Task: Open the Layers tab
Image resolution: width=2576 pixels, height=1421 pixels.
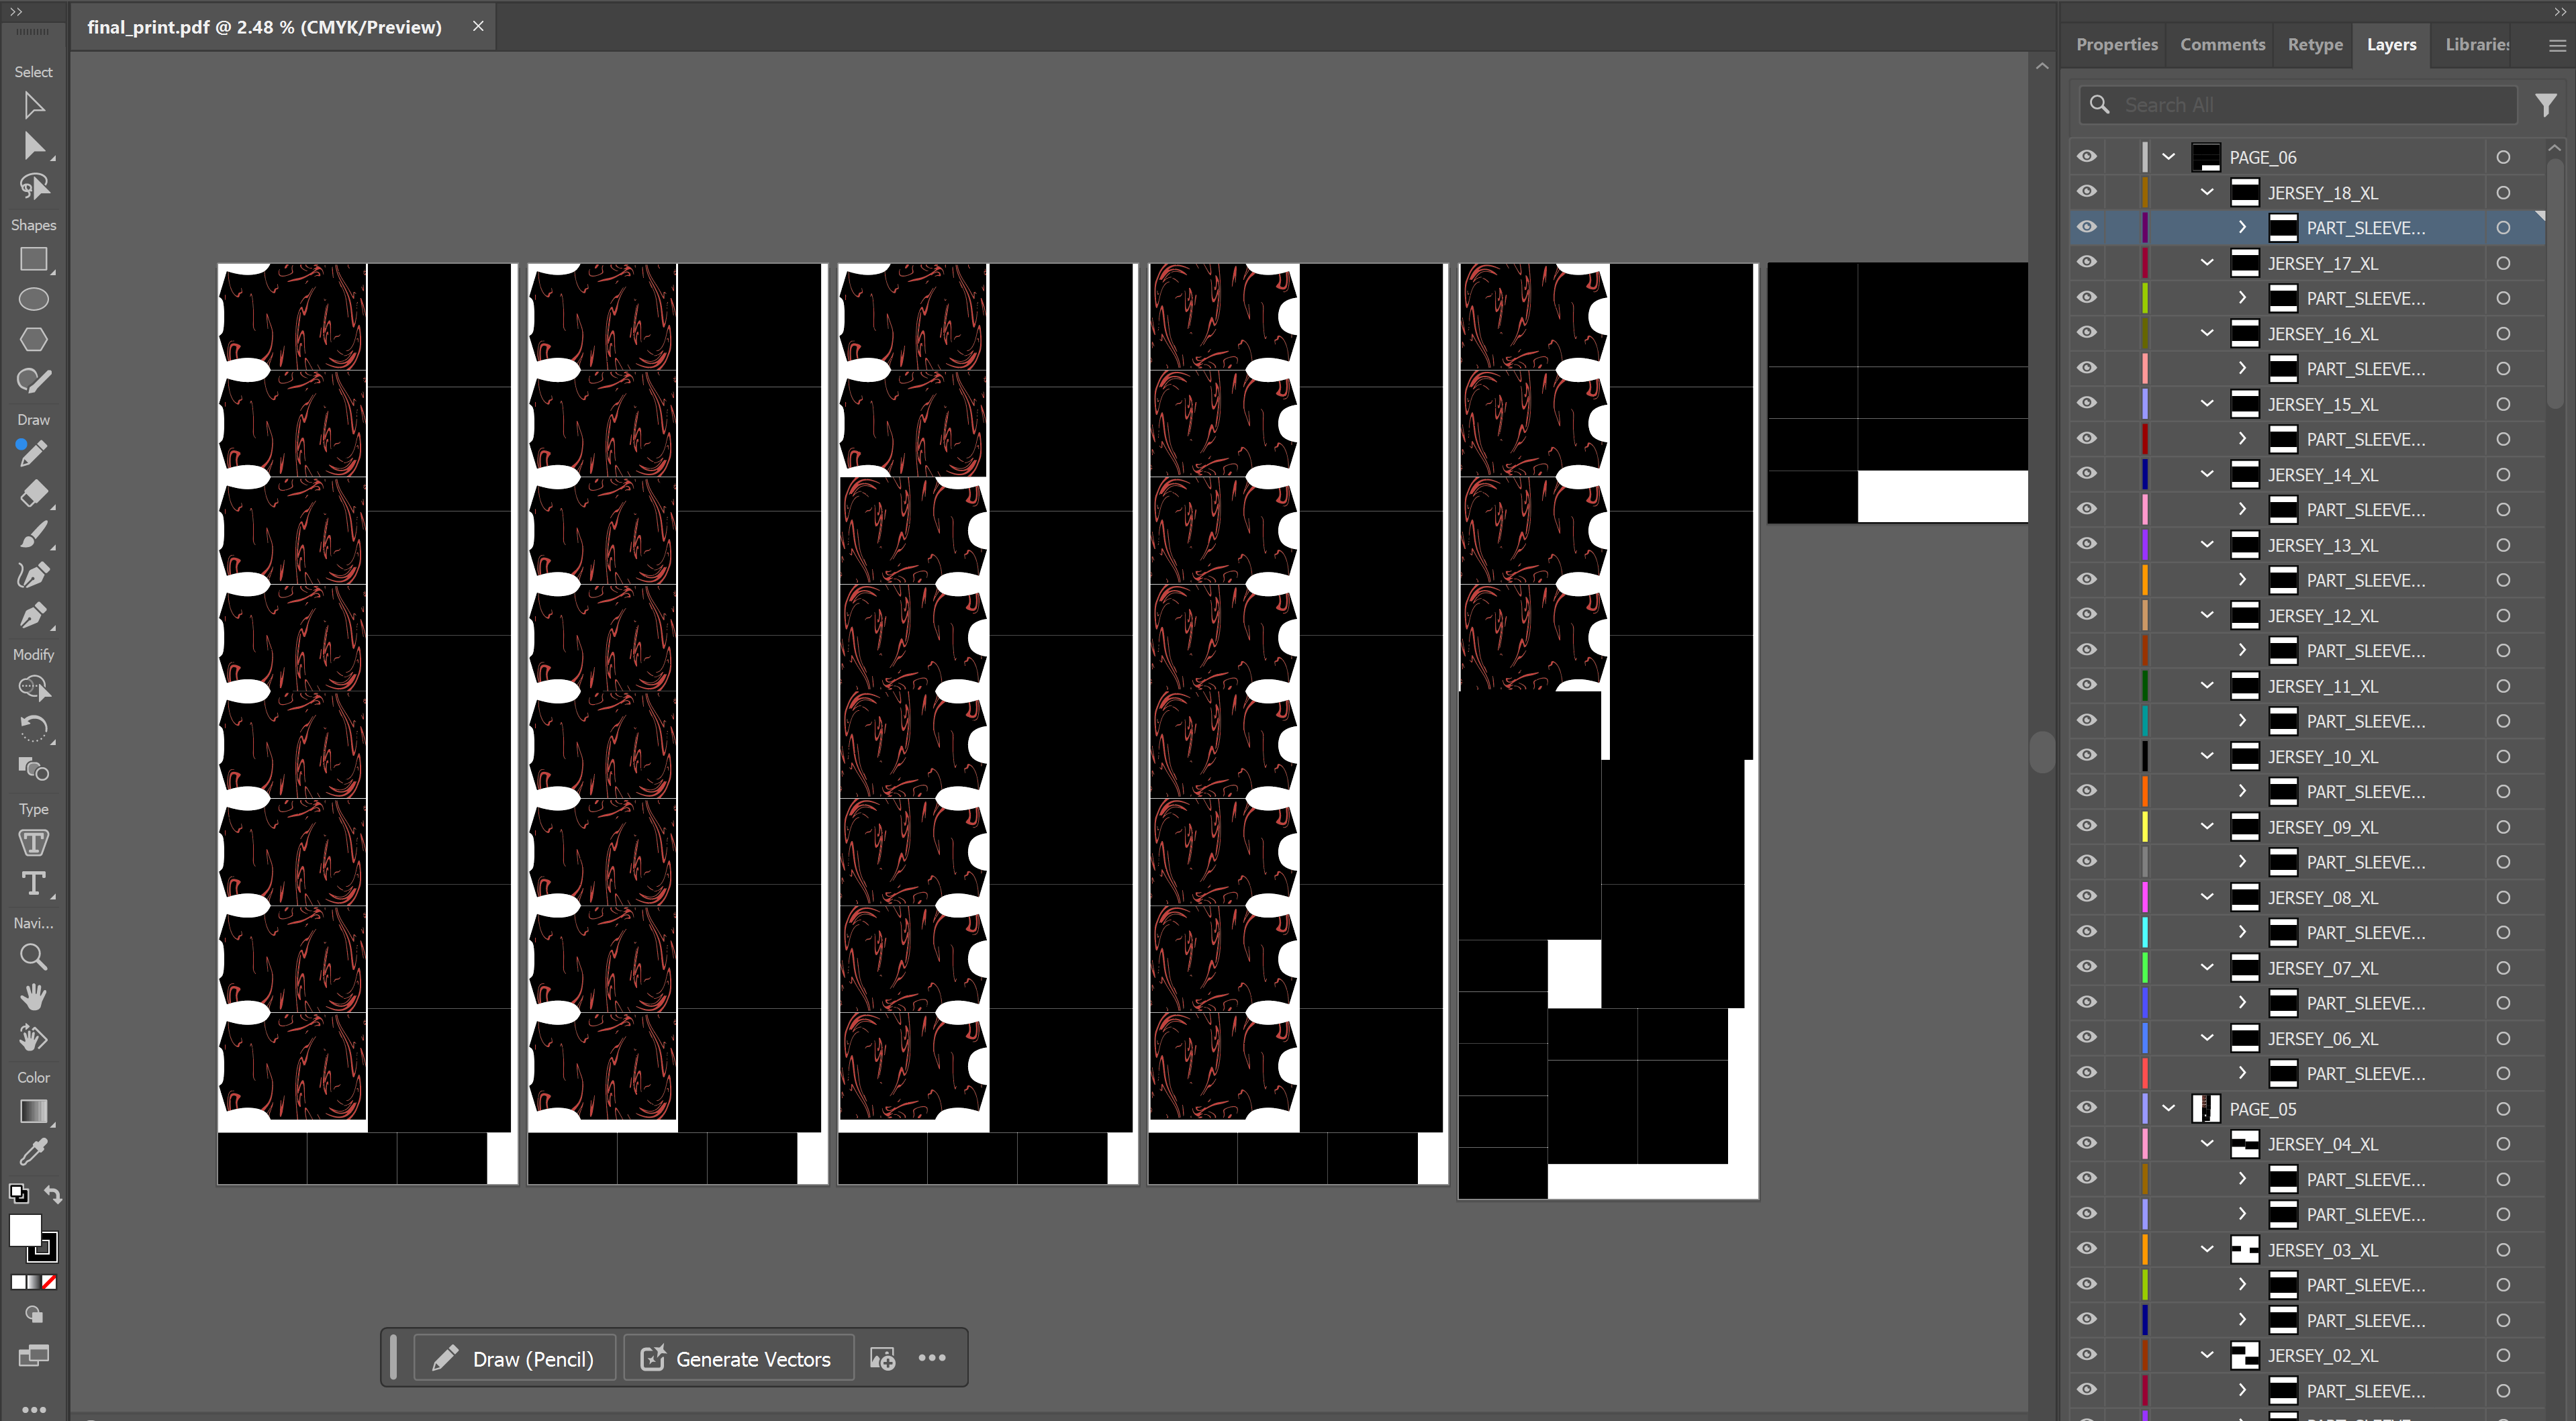Action: 2391,45
